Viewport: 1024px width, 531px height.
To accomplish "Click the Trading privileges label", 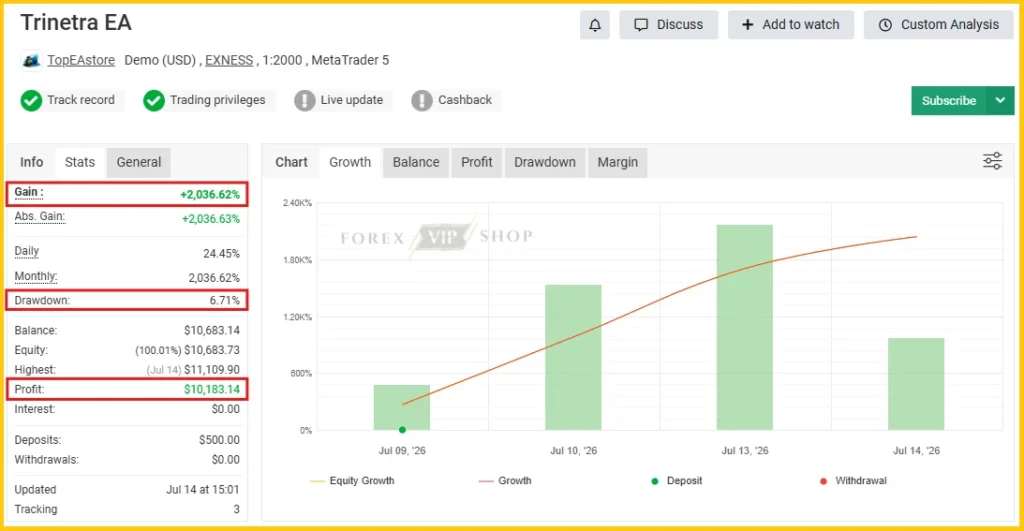I will coord(217,100).
